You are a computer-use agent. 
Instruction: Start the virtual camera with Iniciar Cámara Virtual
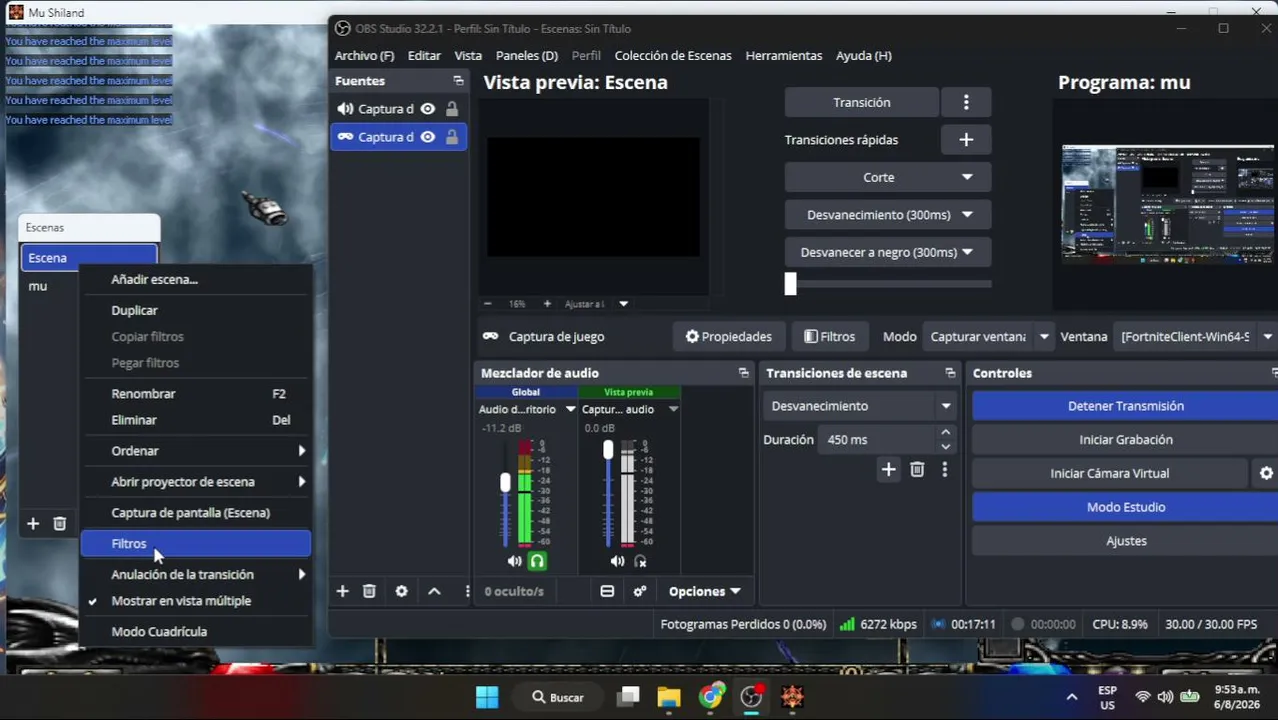click(1109, 473)
